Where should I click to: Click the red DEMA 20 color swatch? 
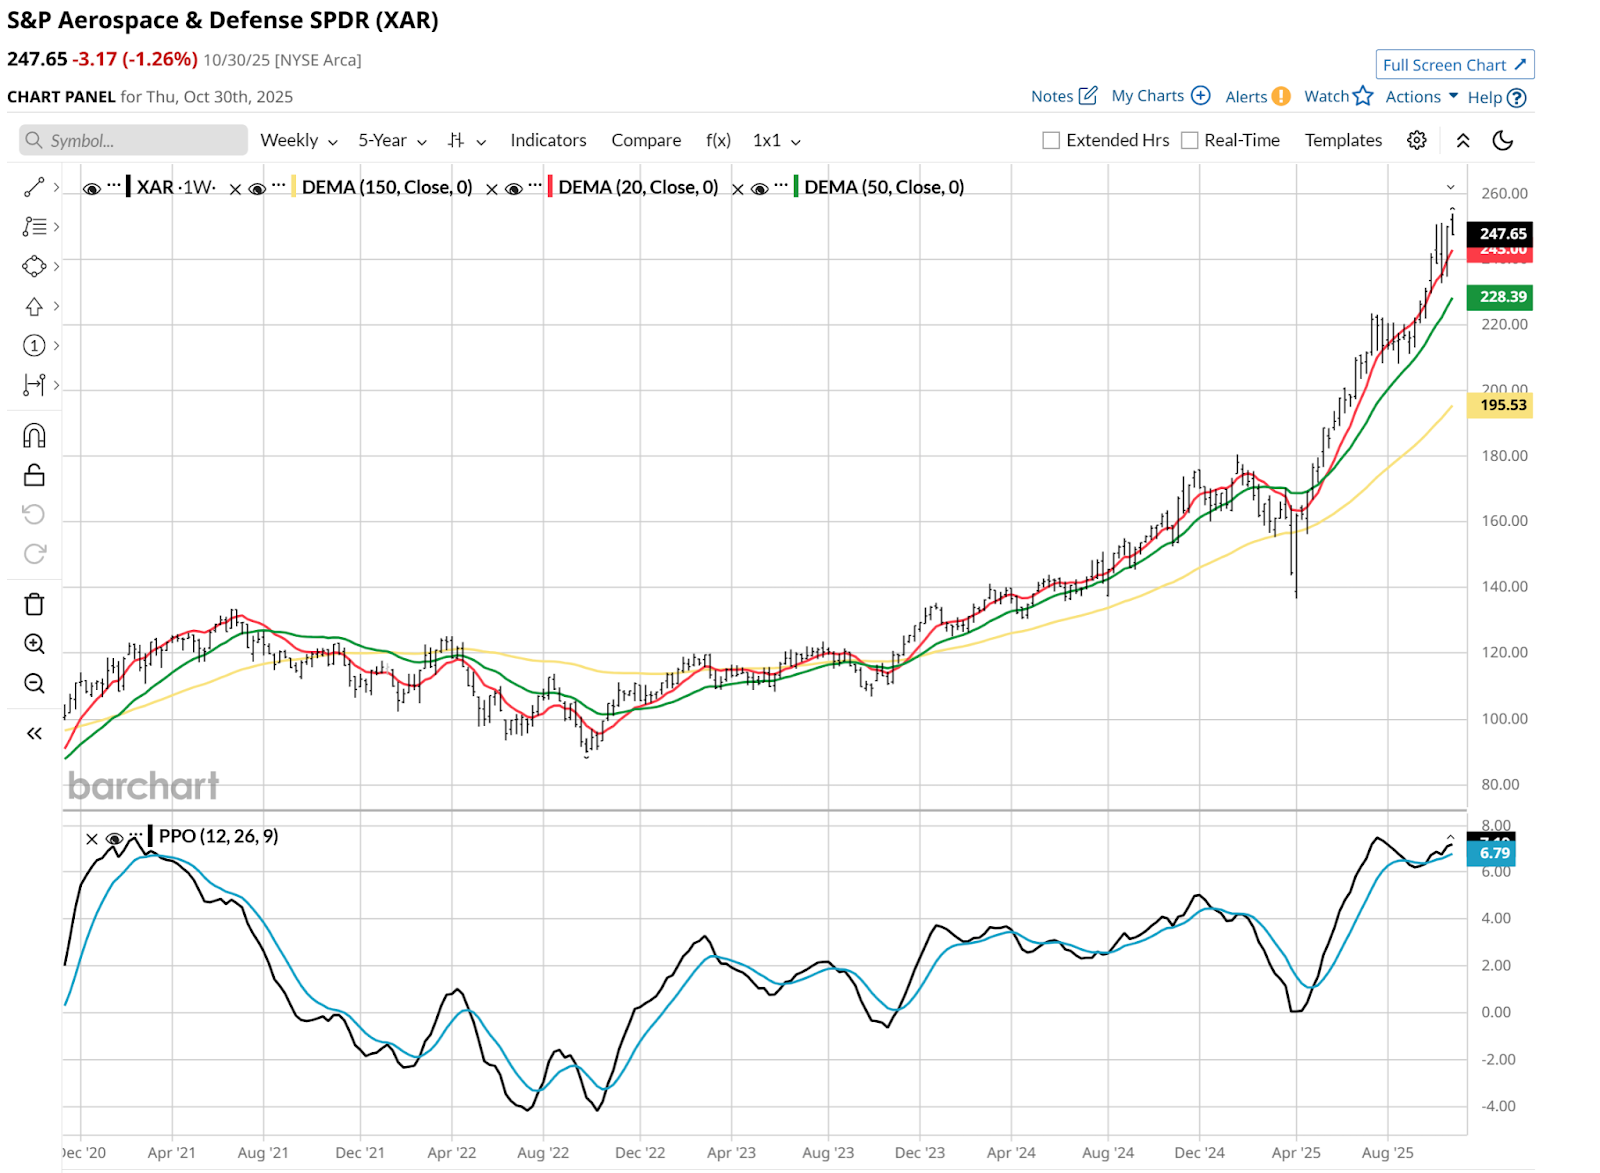[550, 187]
